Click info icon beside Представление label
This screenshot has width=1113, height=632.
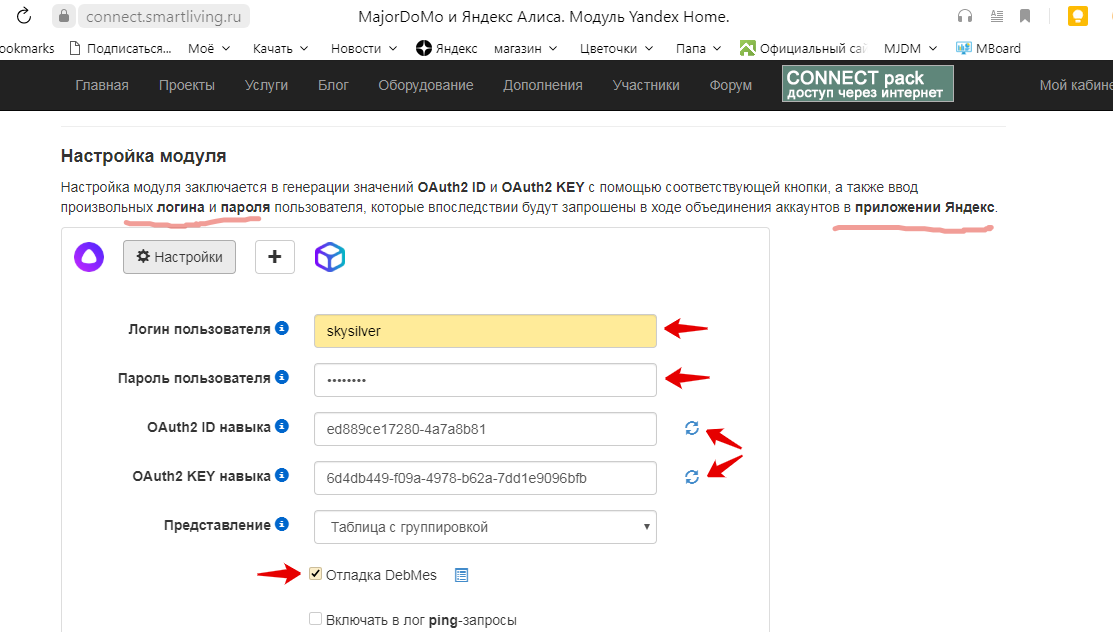282,525
